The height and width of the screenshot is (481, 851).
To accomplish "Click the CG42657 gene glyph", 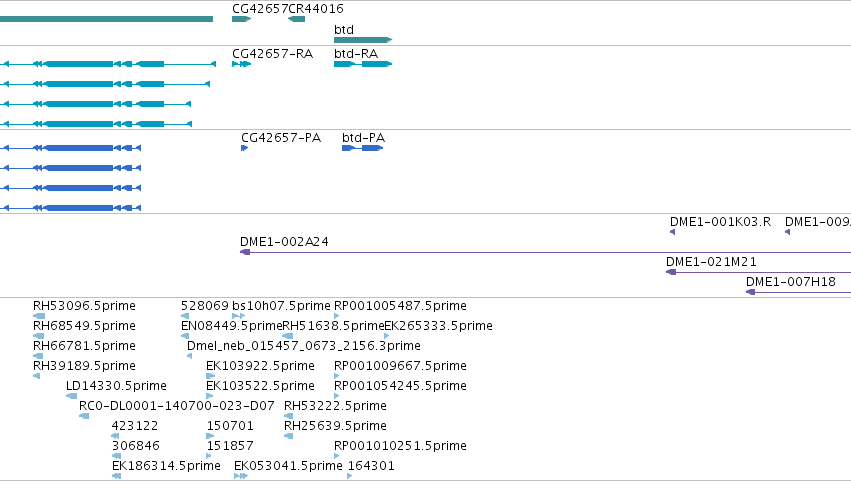I will [x=242, y=19].
